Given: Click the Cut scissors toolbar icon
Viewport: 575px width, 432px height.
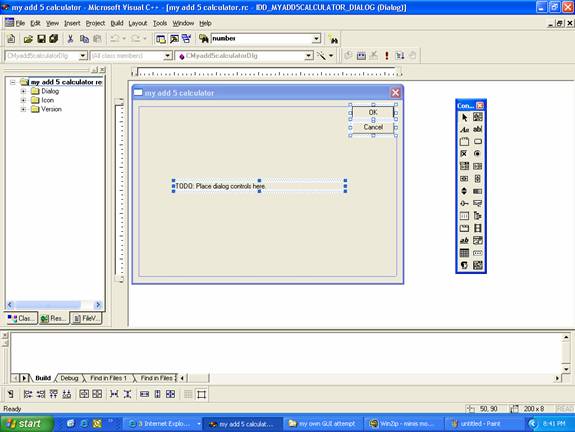Looking at the screenshot, I should pos(70,39).
